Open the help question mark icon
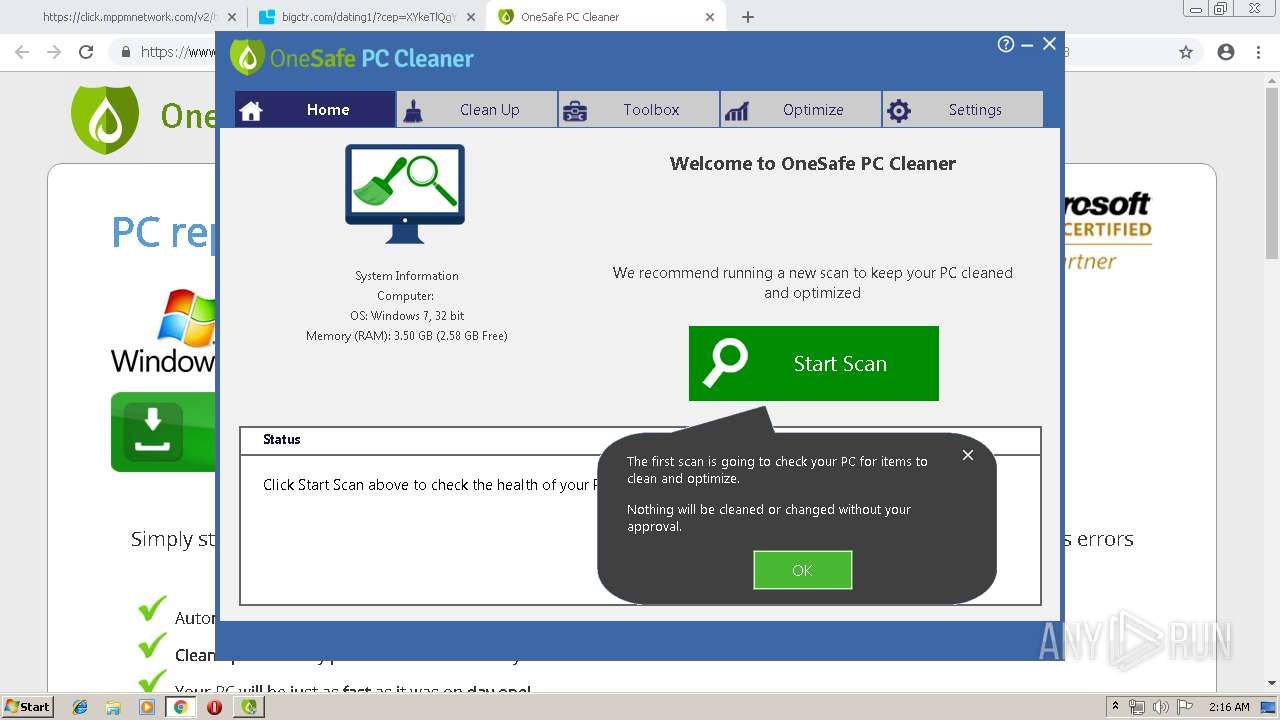The image size is (1280, 720). [x=1006, y=44]
